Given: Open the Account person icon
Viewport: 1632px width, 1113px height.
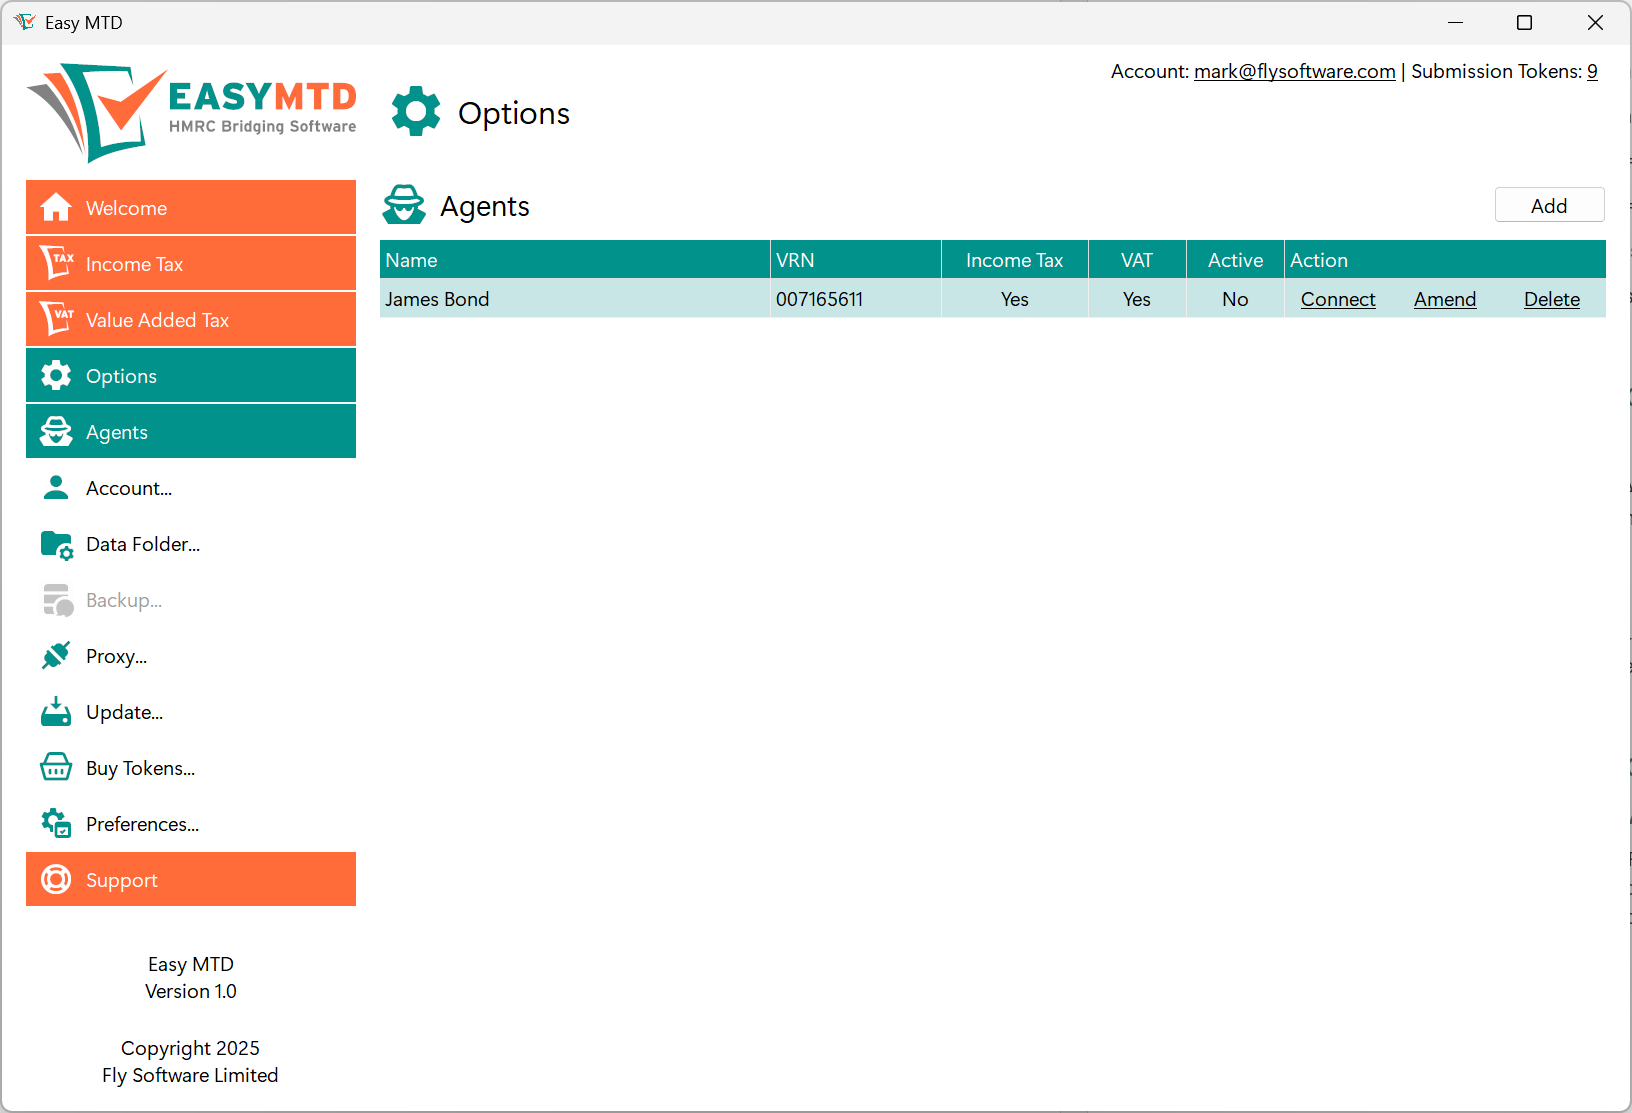Looking at the screenshot, I should (56, 488).
